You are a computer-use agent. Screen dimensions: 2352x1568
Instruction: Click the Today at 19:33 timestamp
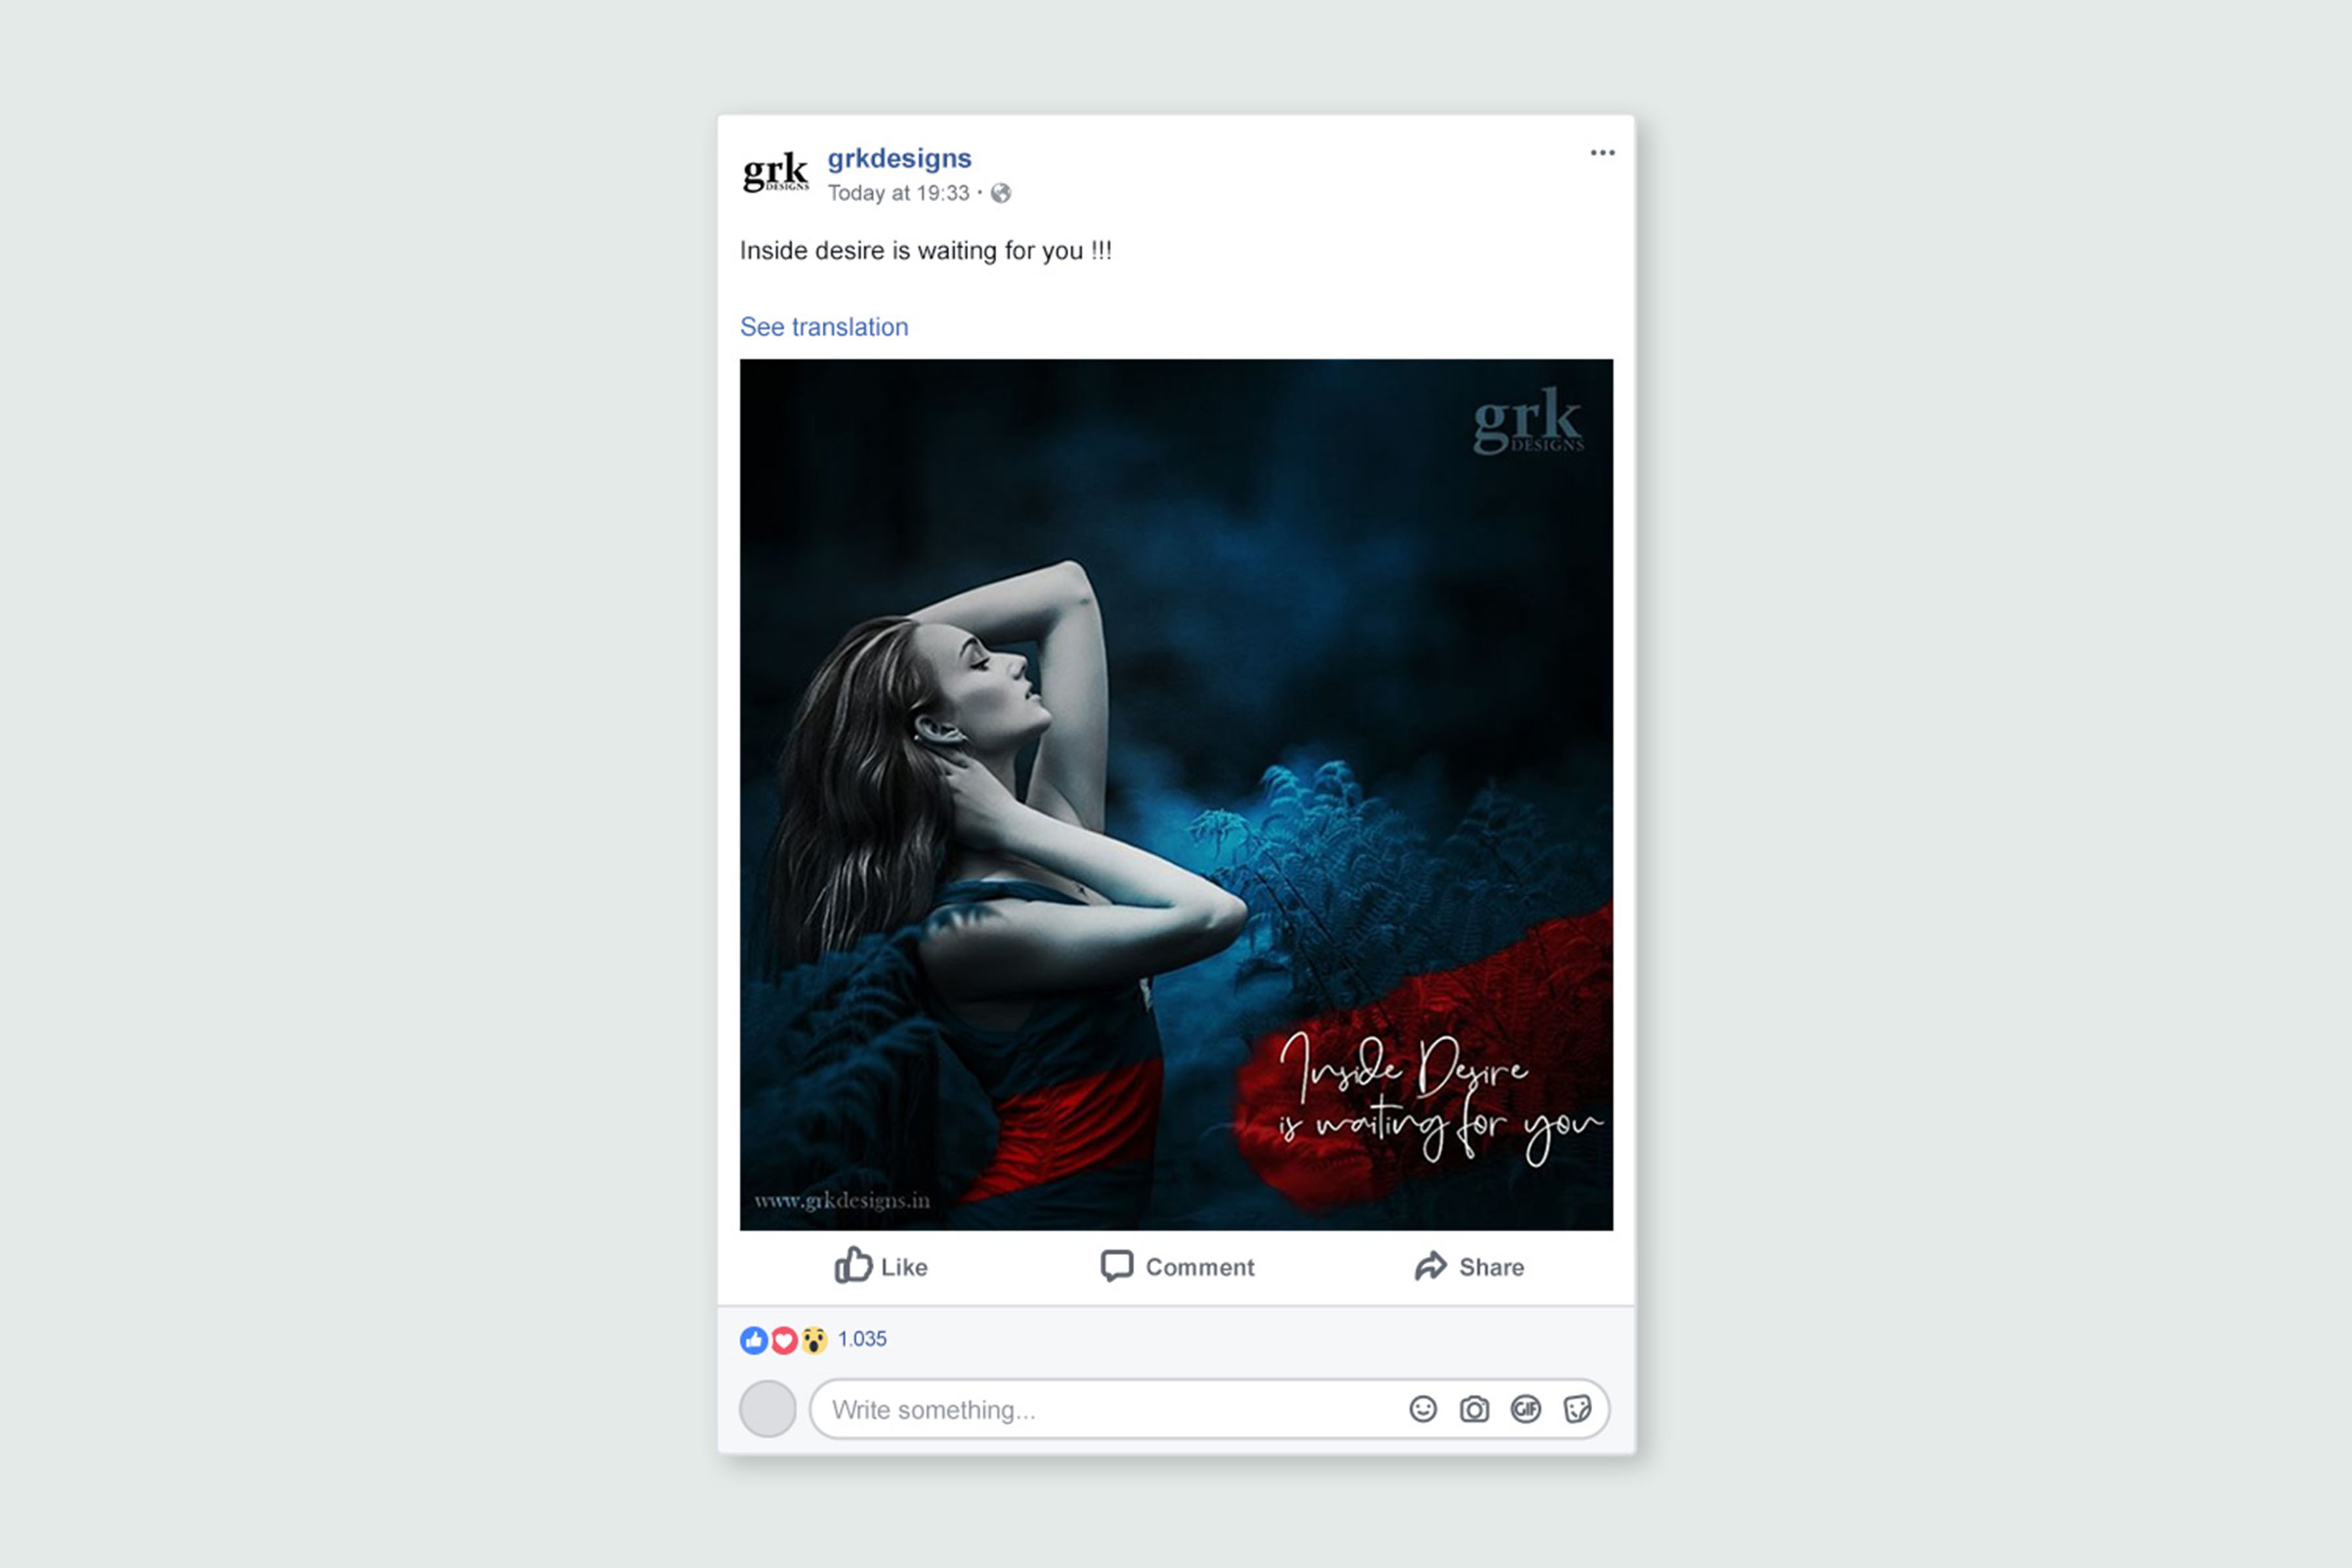[898, 193]
